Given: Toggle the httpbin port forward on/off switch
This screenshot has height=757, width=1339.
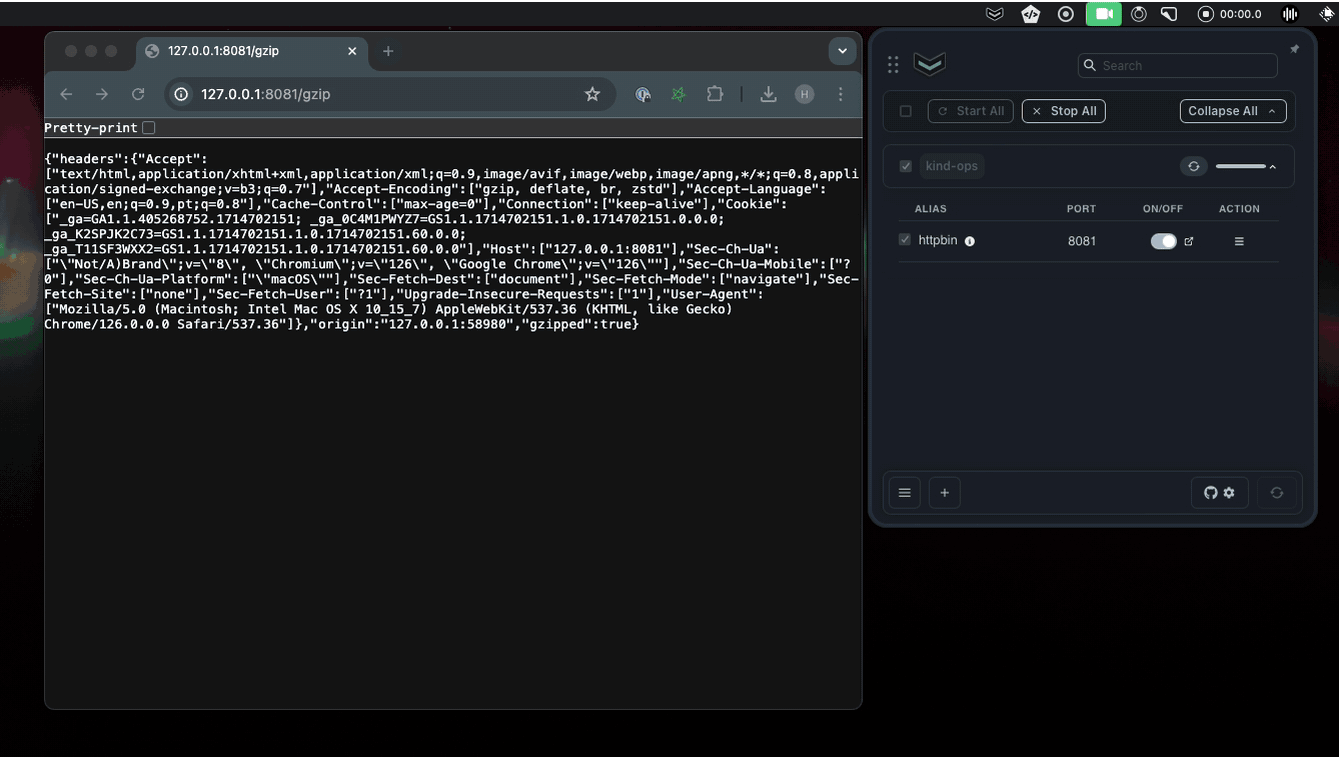Looking at the screenshot, I should click(x=1163, y=240).
